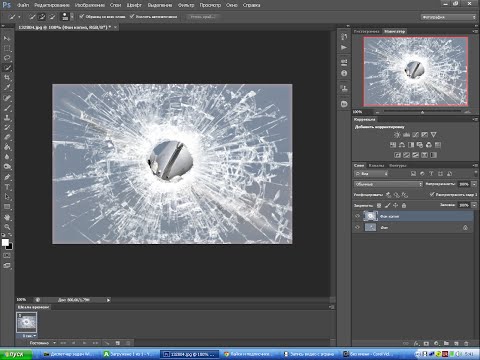The height and width of the screenshot is (360, 480).
Task: Toggle 'Усилить автоматически' checkbox
Action: (x=132, y=16)
